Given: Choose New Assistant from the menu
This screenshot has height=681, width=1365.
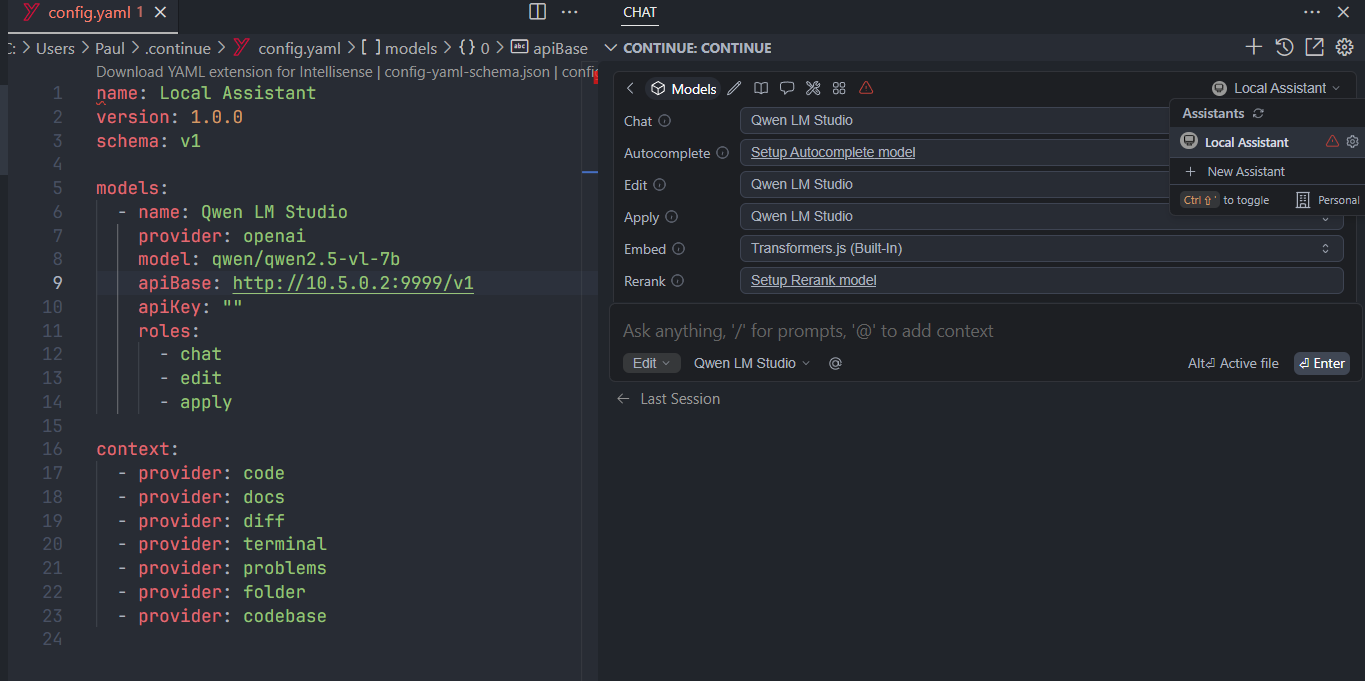Looking at the screenshot, I should pyautogui.click(x=1245, y=172).
